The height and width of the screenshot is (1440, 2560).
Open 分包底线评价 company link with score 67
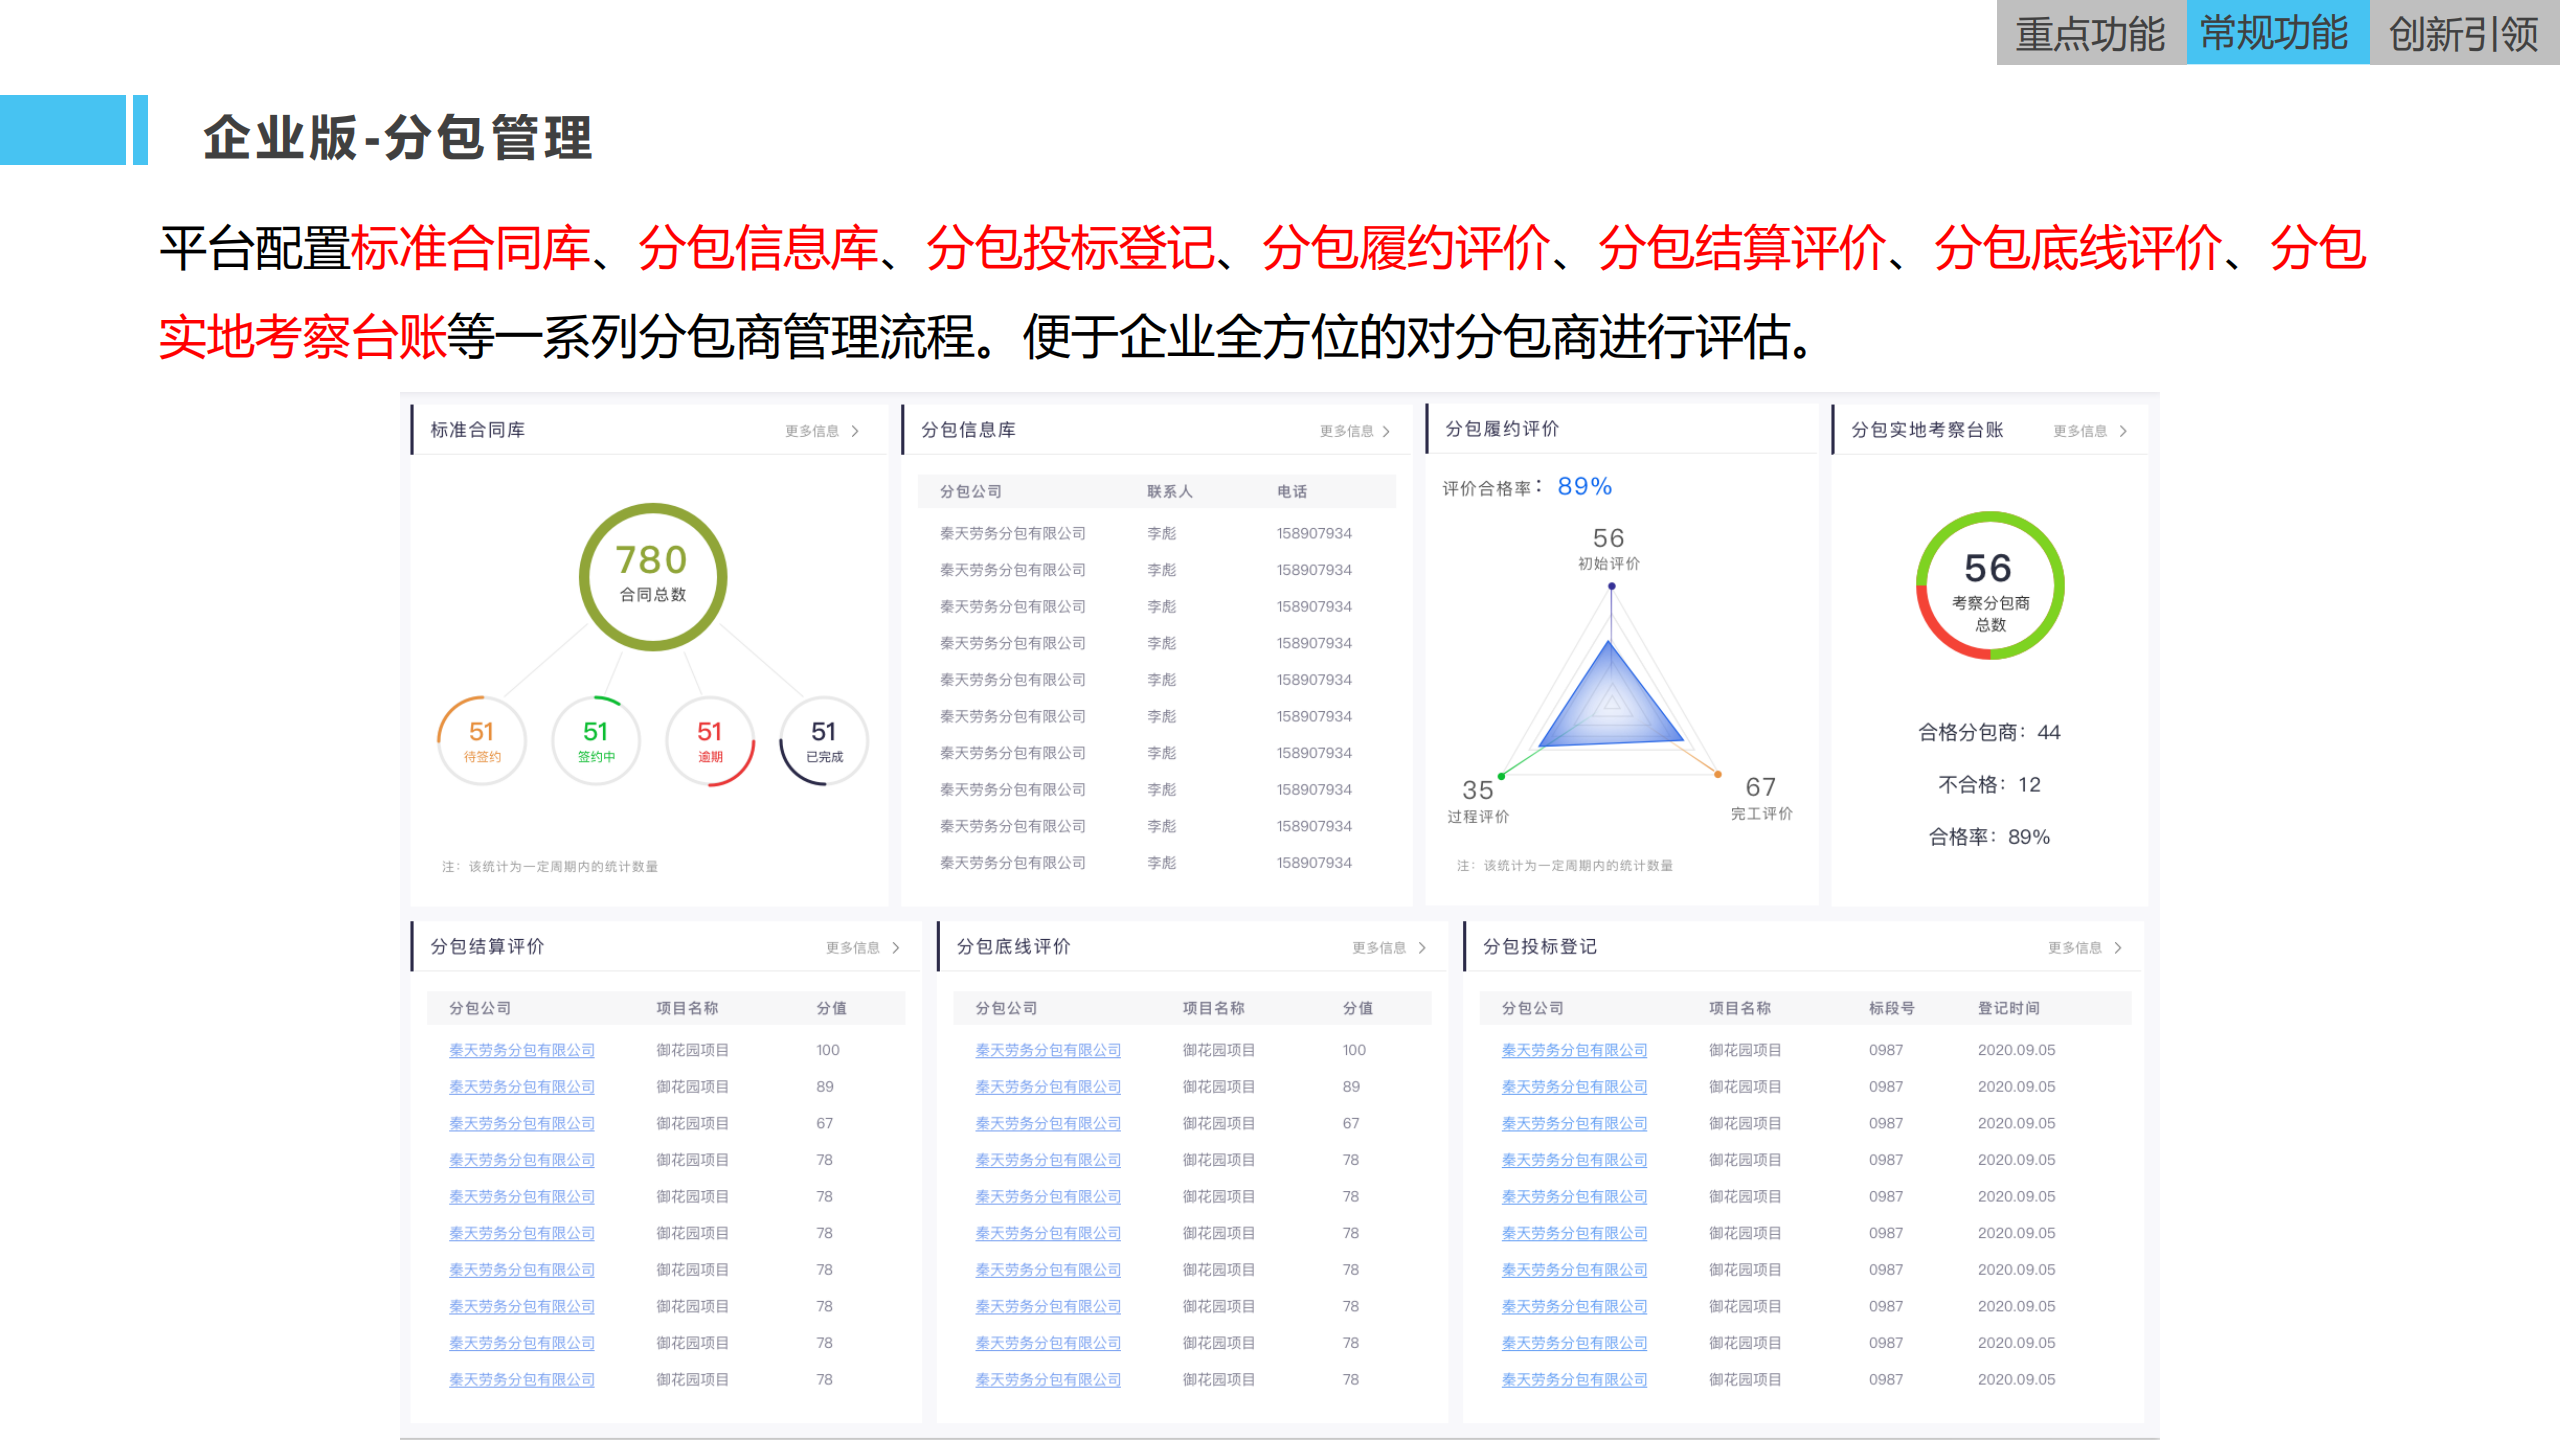pyautogui.click(x=1048, y=1124)
